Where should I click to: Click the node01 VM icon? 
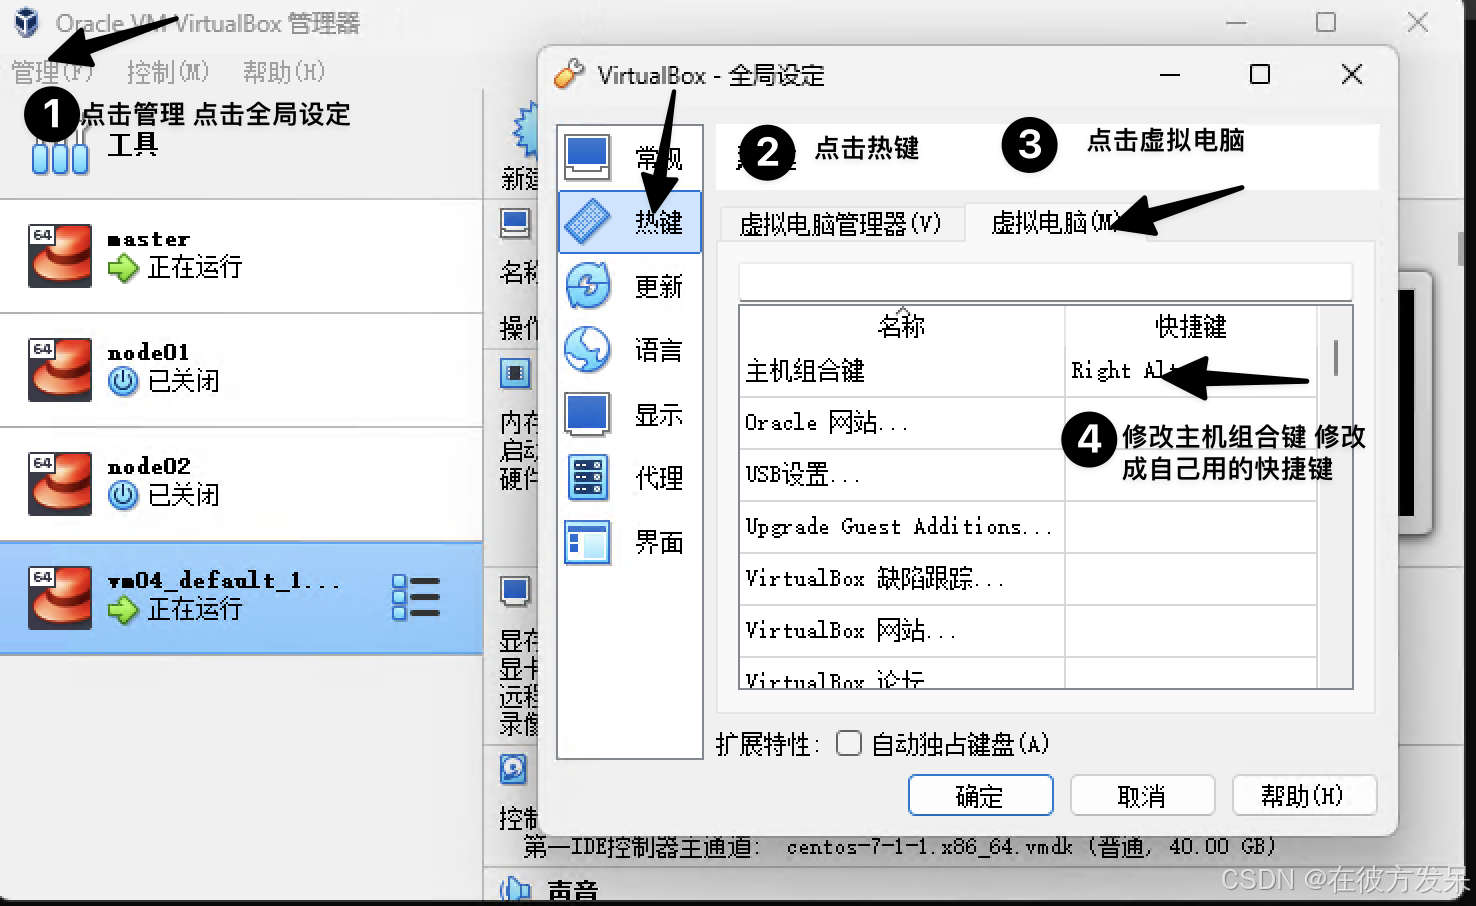tap(60, 369)
